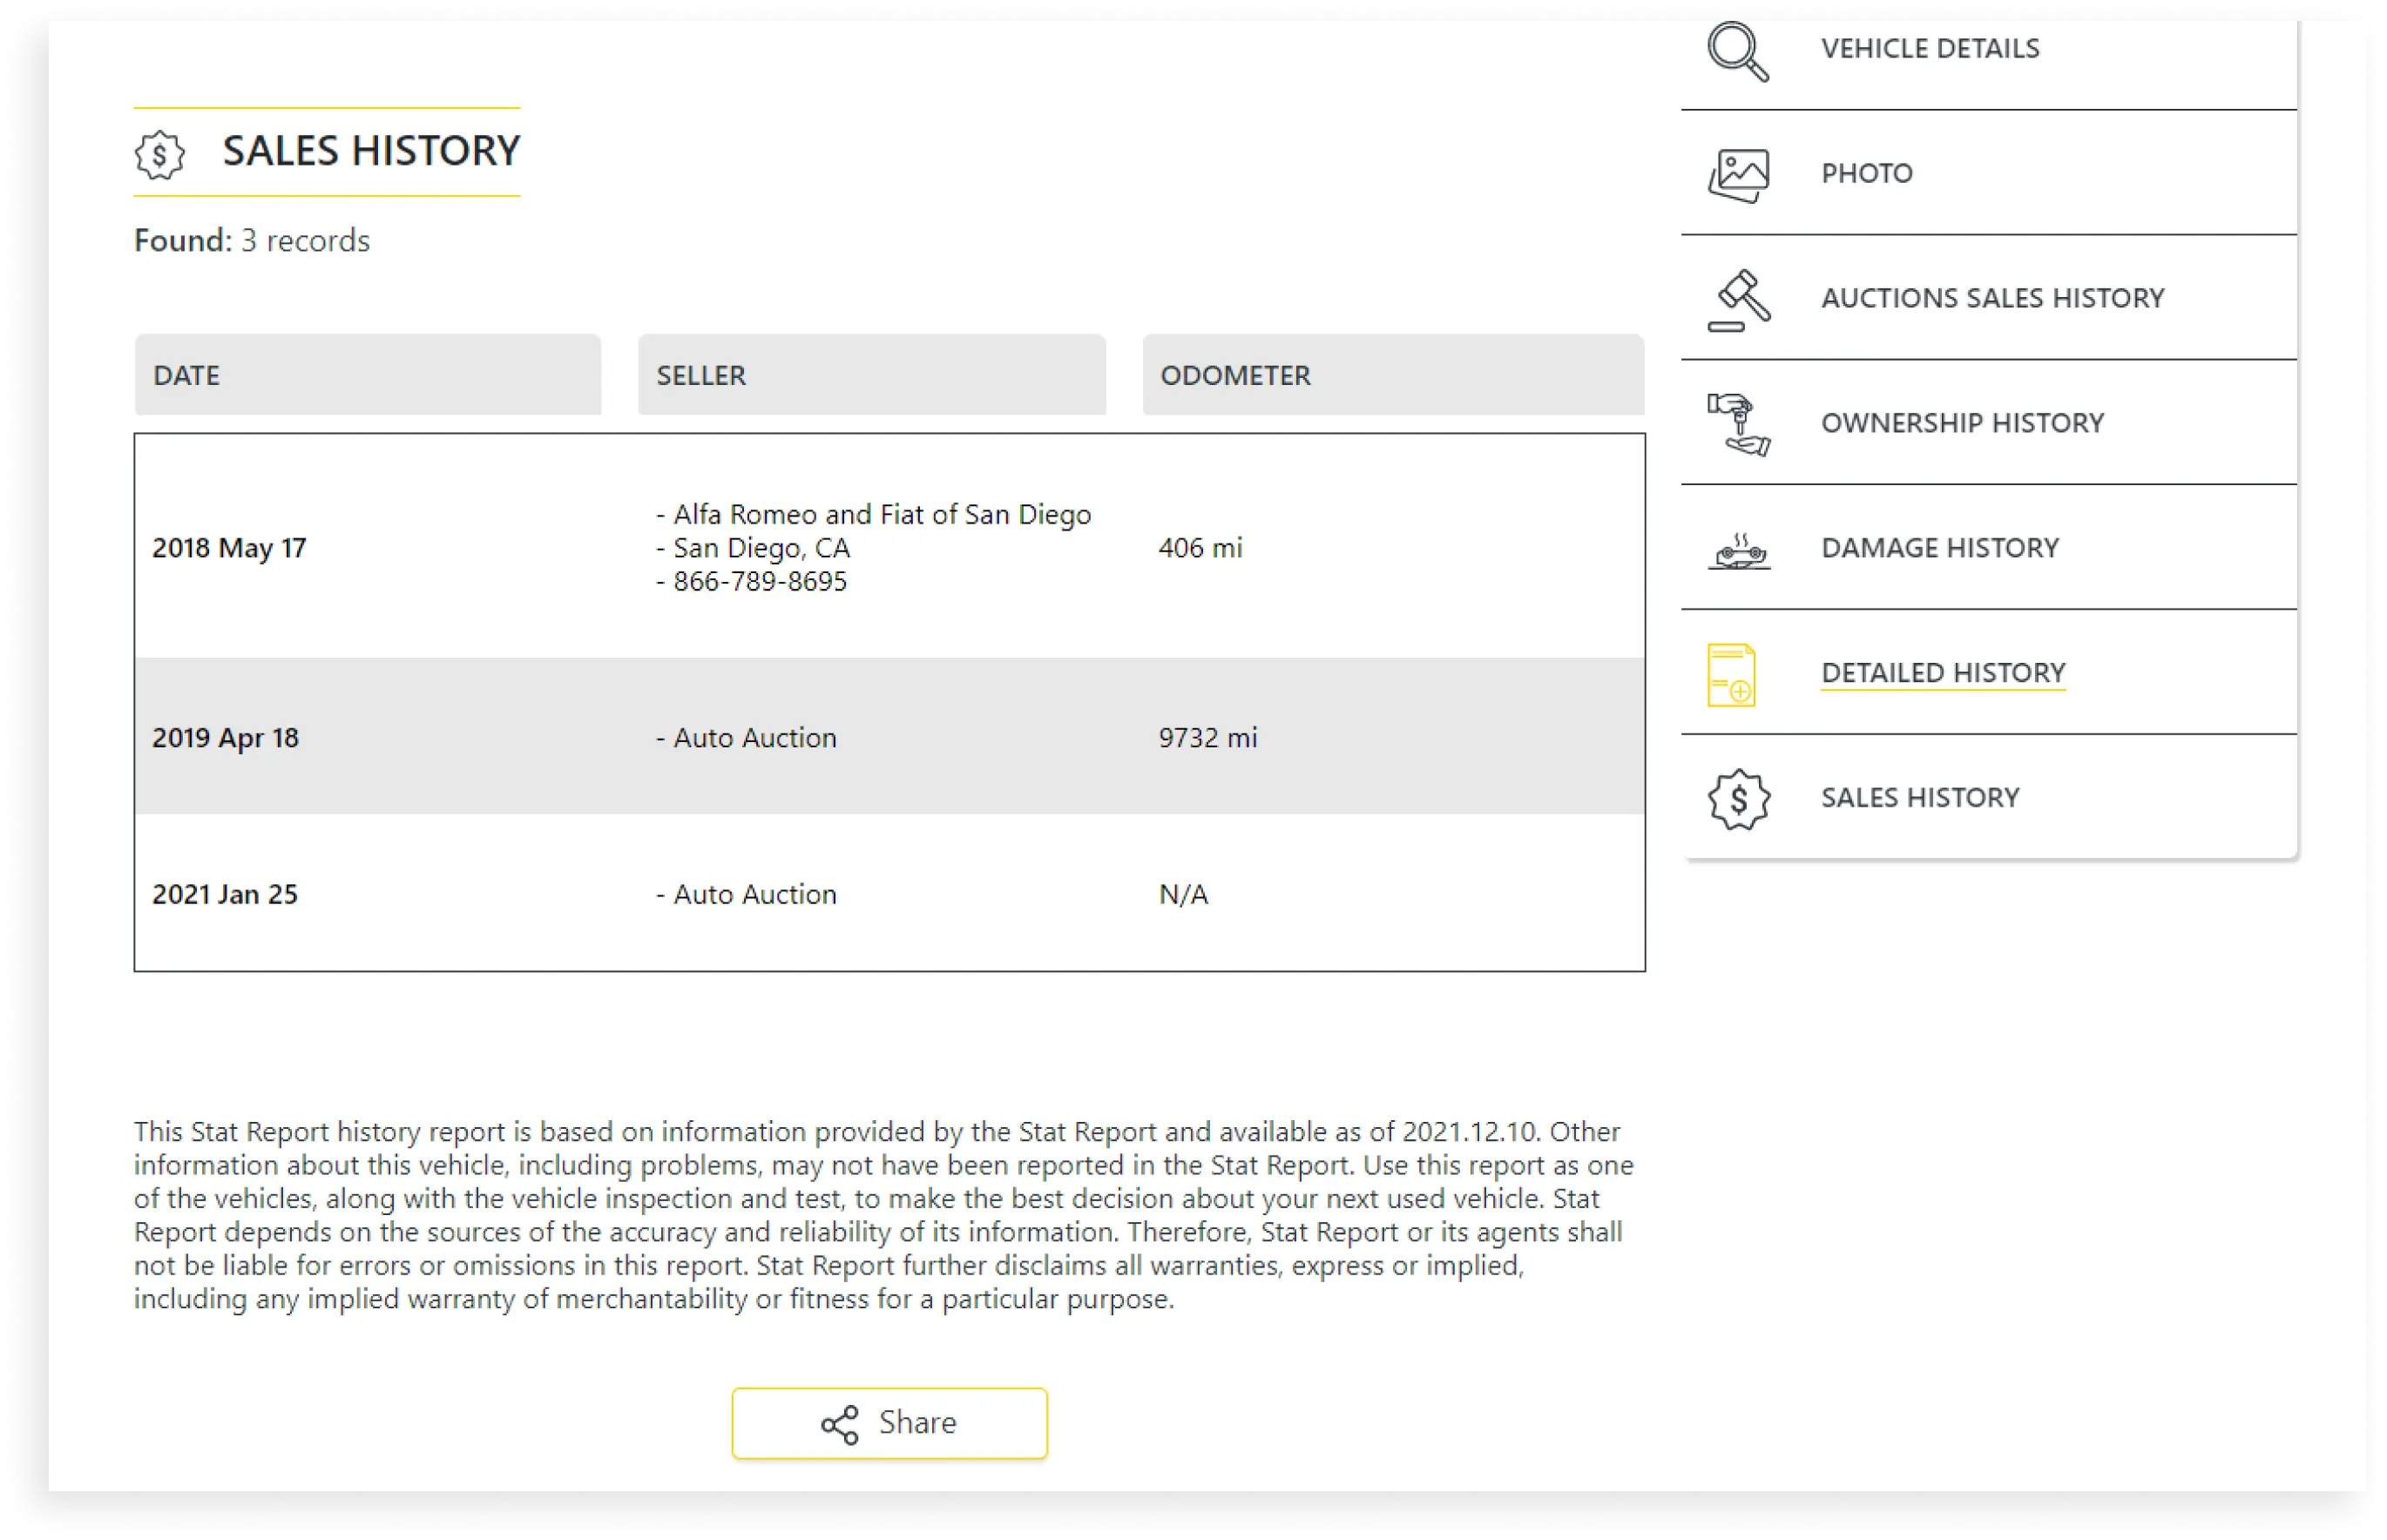This screenshot has width=2387, height=1540.
Task: Click the yellow Detailed History document icon
Action: 1731,675
